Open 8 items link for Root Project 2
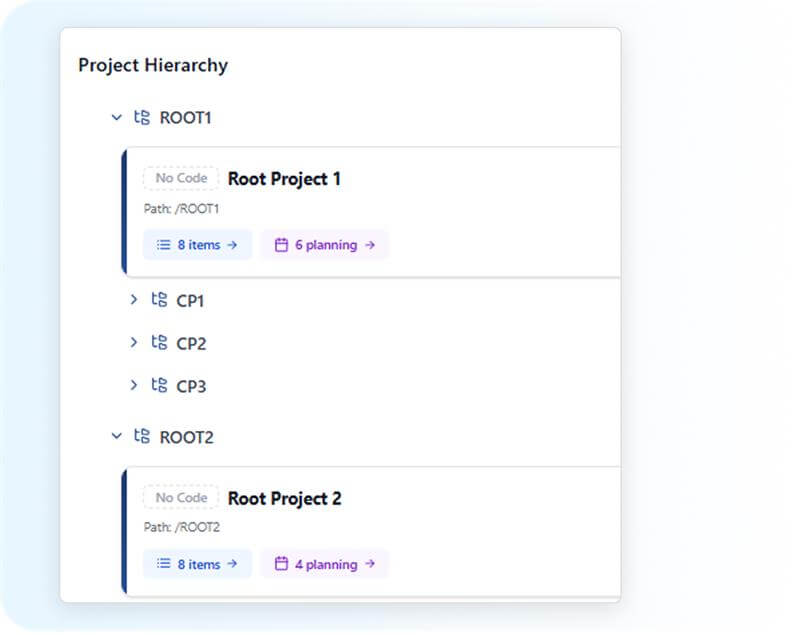 point(198,564)
